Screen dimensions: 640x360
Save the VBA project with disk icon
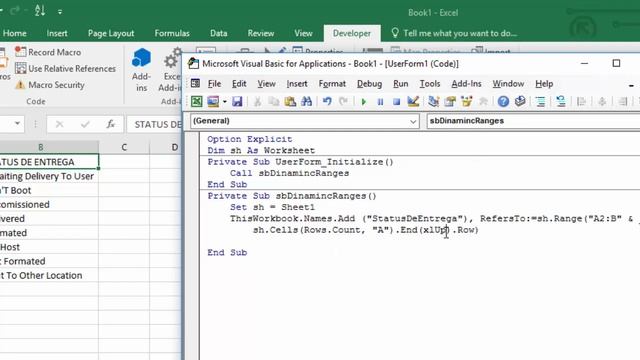pos(237,101)
